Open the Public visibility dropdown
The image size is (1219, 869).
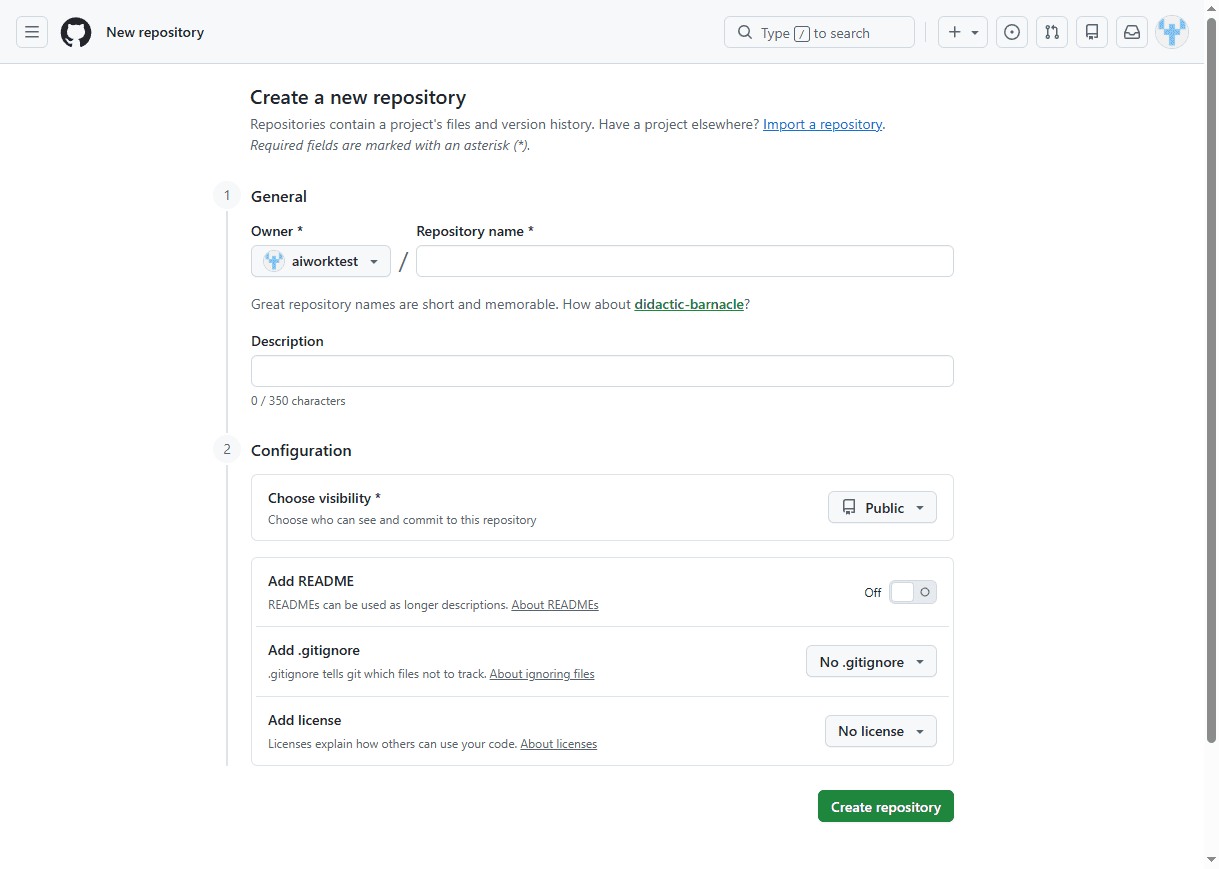pos(882,508)
